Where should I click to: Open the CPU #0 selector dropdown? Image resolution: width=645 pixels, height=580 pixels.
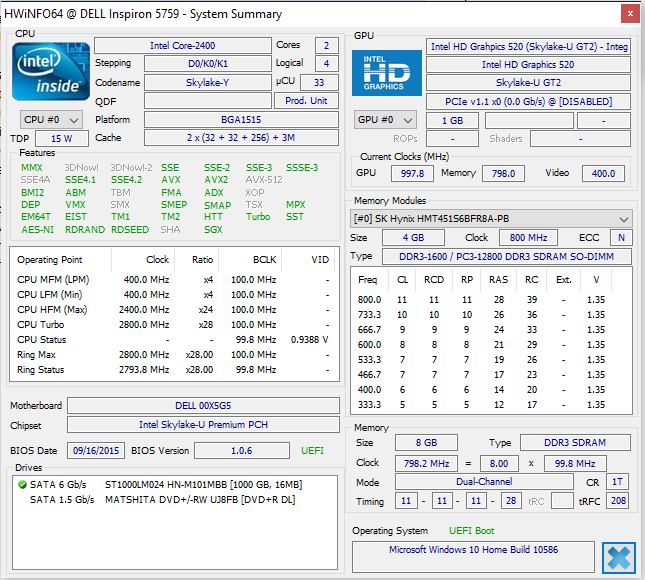click(51, 120)
